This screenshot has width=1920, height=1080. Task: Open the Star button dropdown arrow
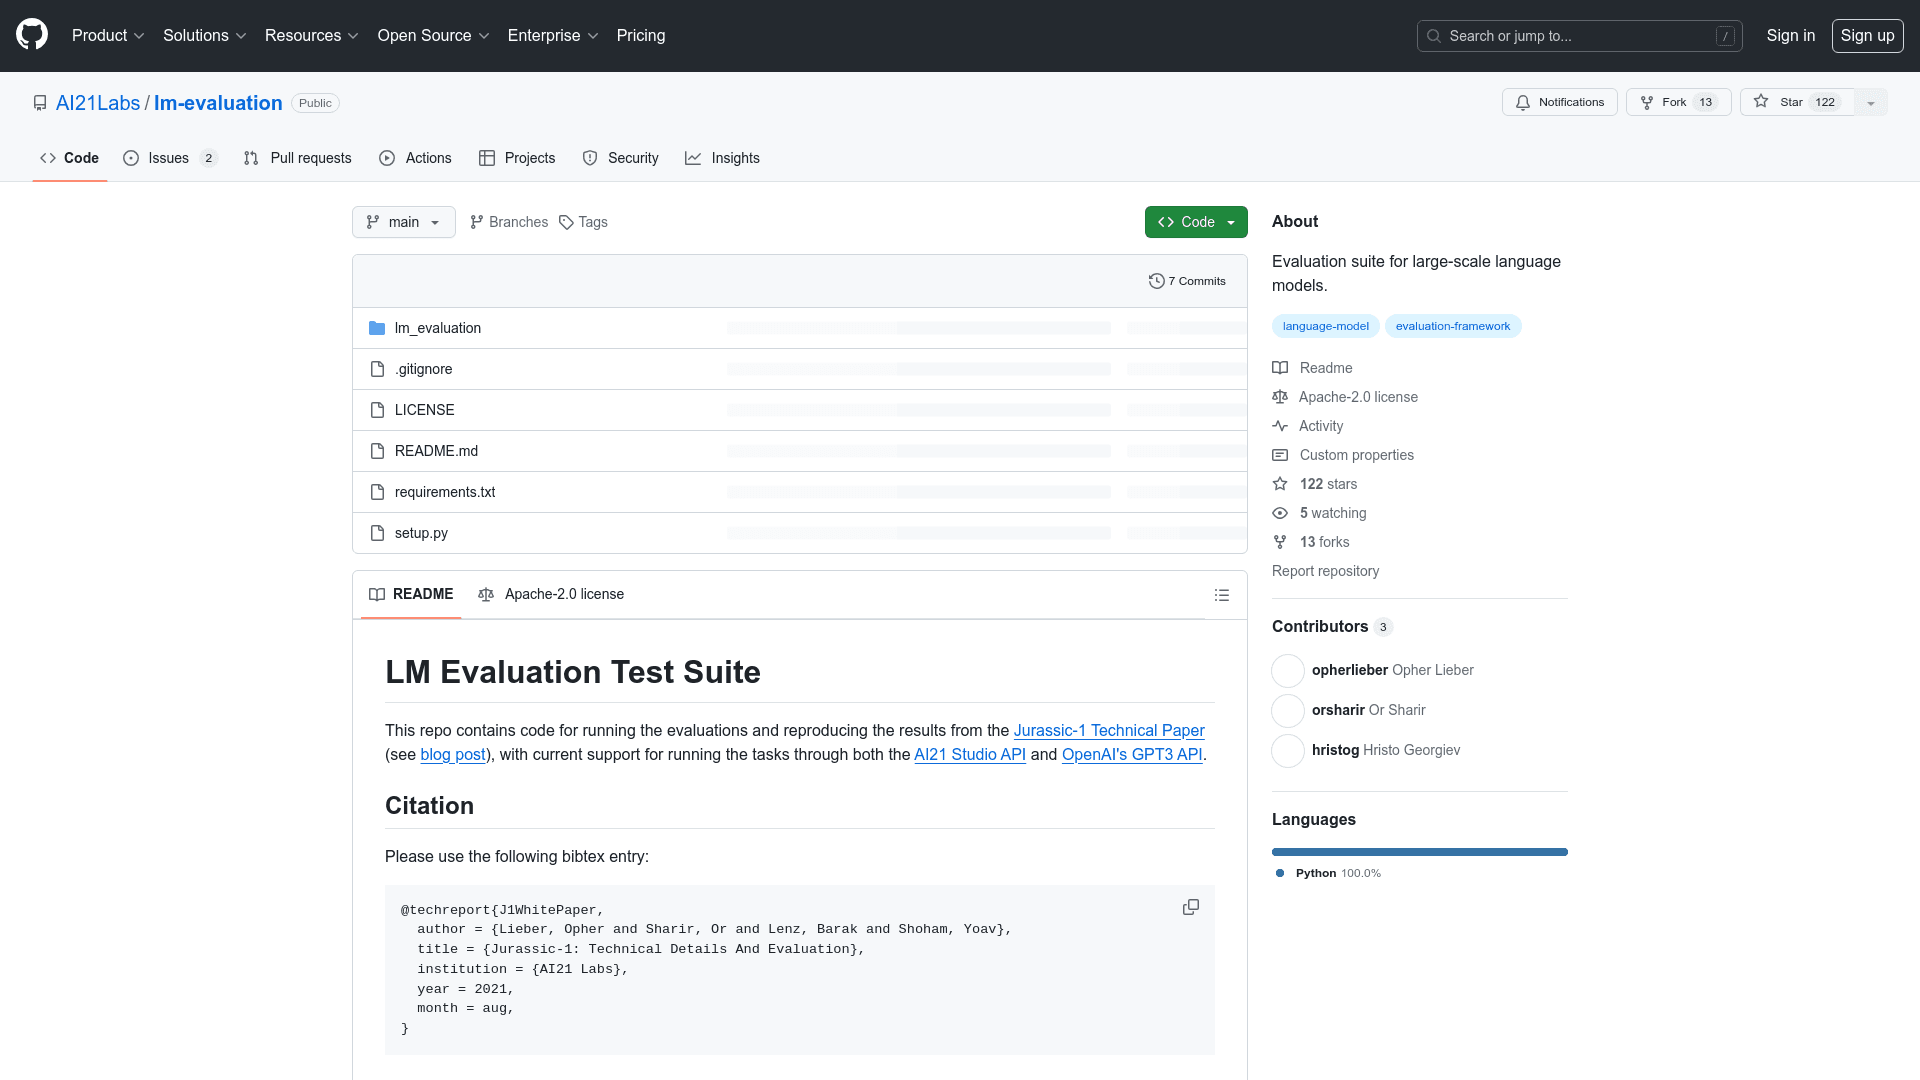pyautogui.click(x=1870, y=102)
